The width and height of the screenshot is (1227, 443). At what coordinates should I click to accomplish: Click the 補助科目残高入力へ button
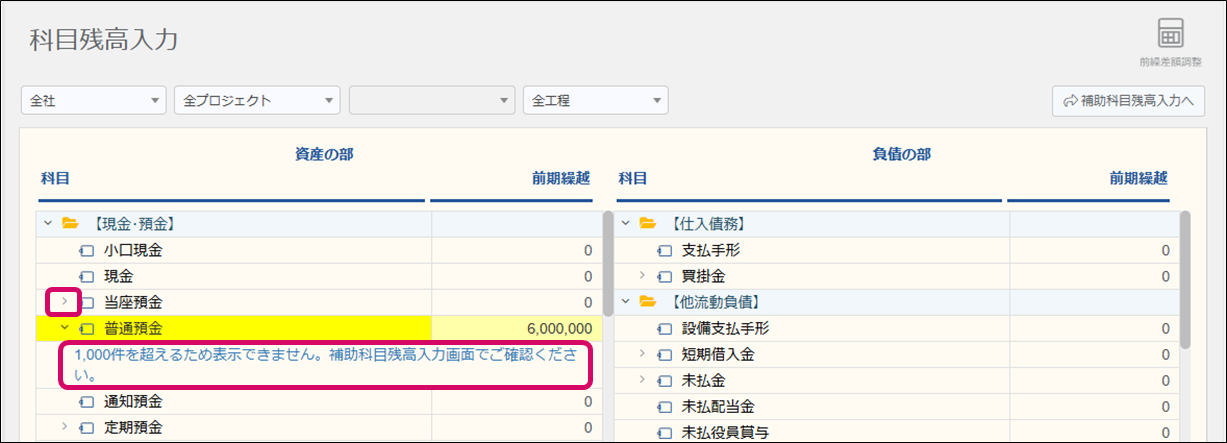click(x=1127, y=101)
